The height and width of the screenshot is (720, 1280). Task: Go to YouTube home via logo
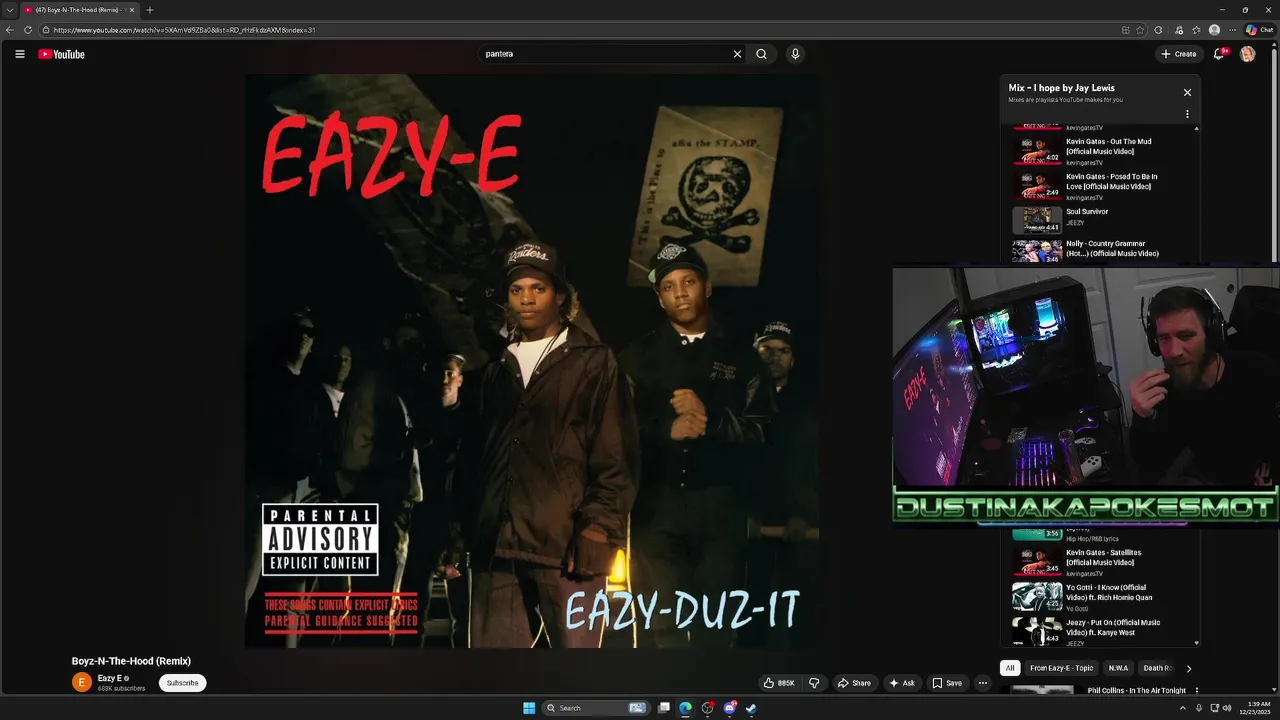click(x=61, y=54)
